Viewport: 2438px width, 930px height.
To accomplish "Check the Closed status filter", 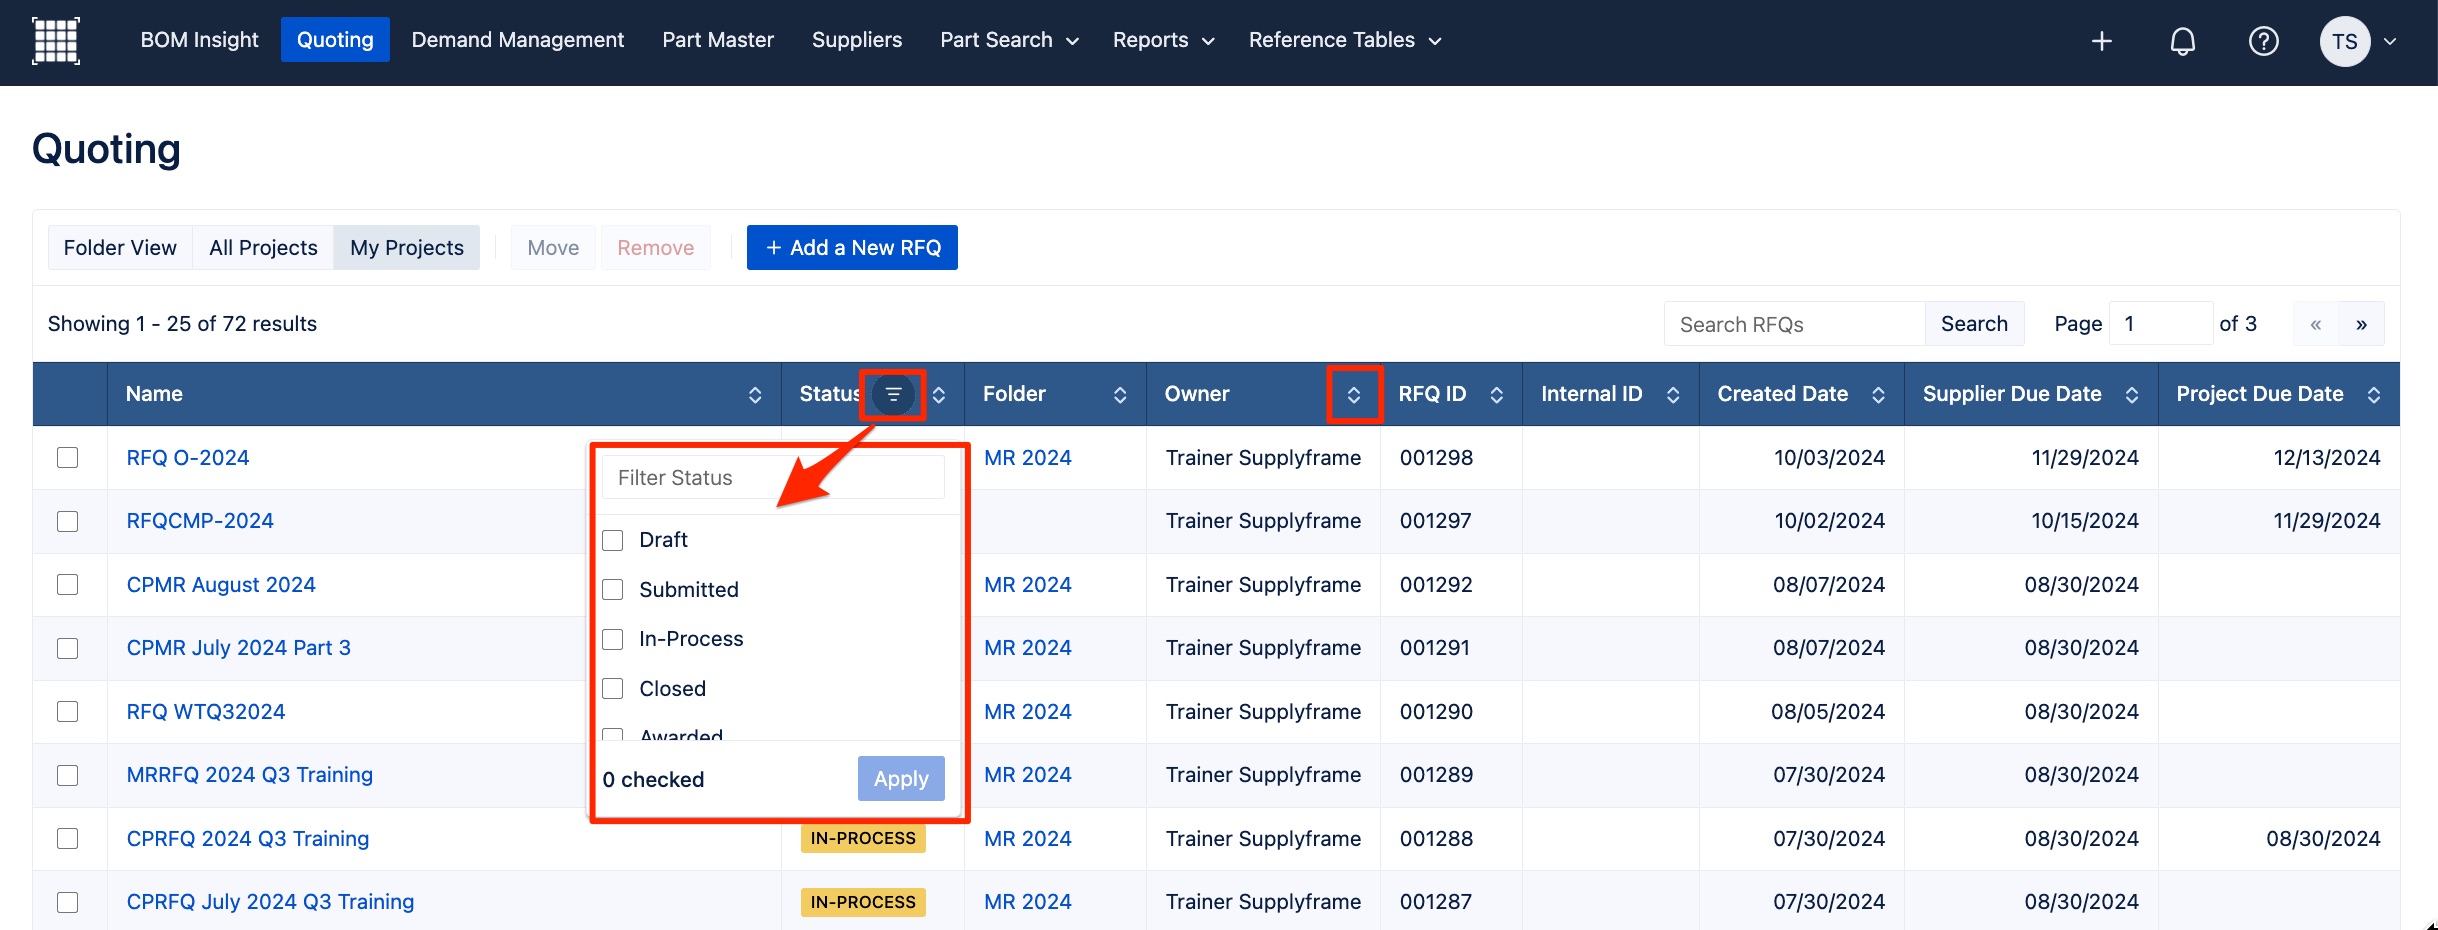I will pyautogui.click(x=613, y=689).
